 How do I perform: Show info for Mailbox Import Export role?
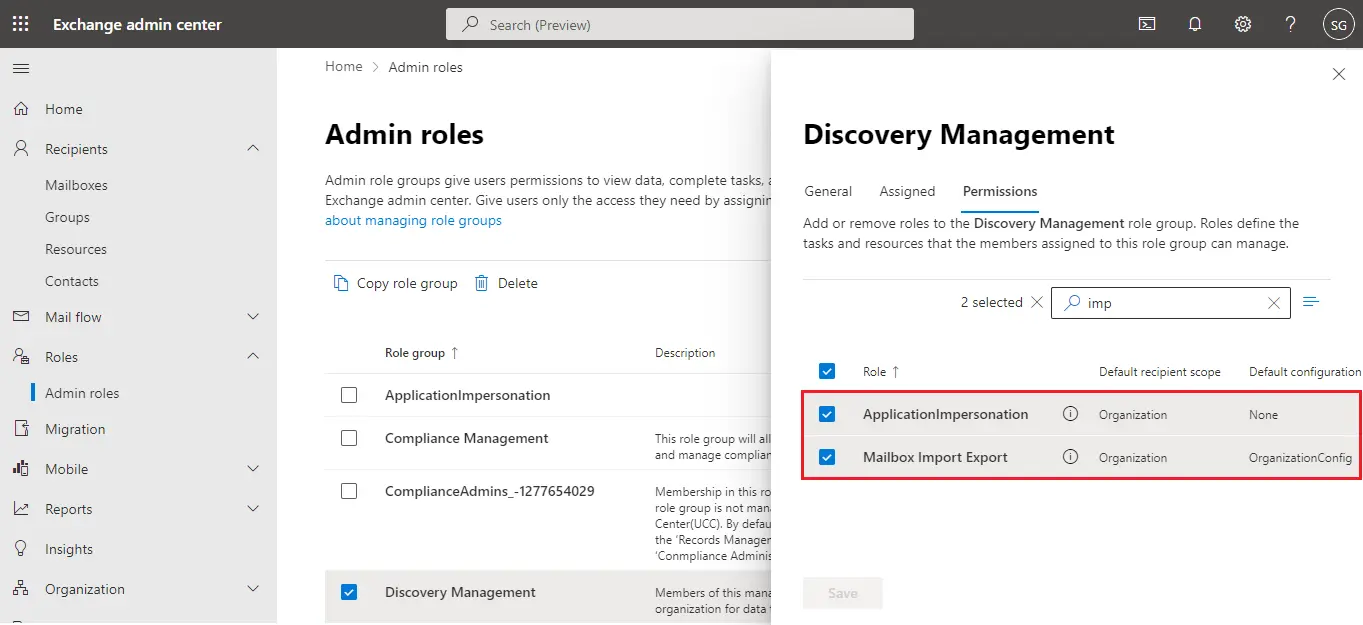(1070, 456)
